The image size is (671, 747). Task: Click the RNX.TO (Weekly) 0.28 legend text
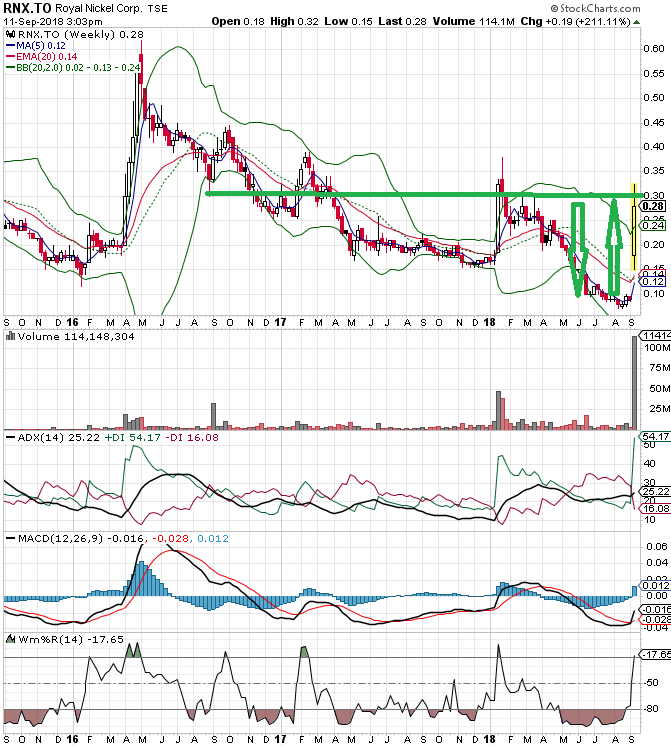click(x=80, y=34)
